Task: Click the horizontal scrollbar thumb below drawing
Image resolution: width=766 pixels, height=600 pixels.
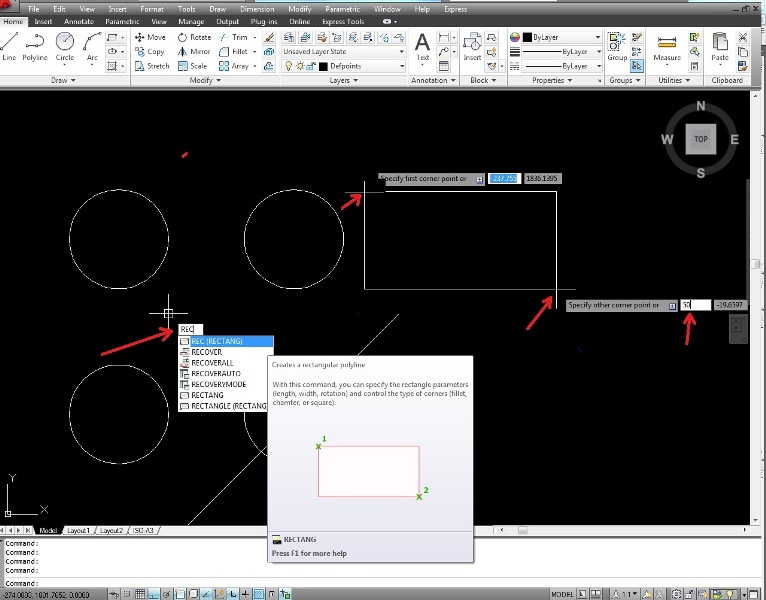Action: 523,530
